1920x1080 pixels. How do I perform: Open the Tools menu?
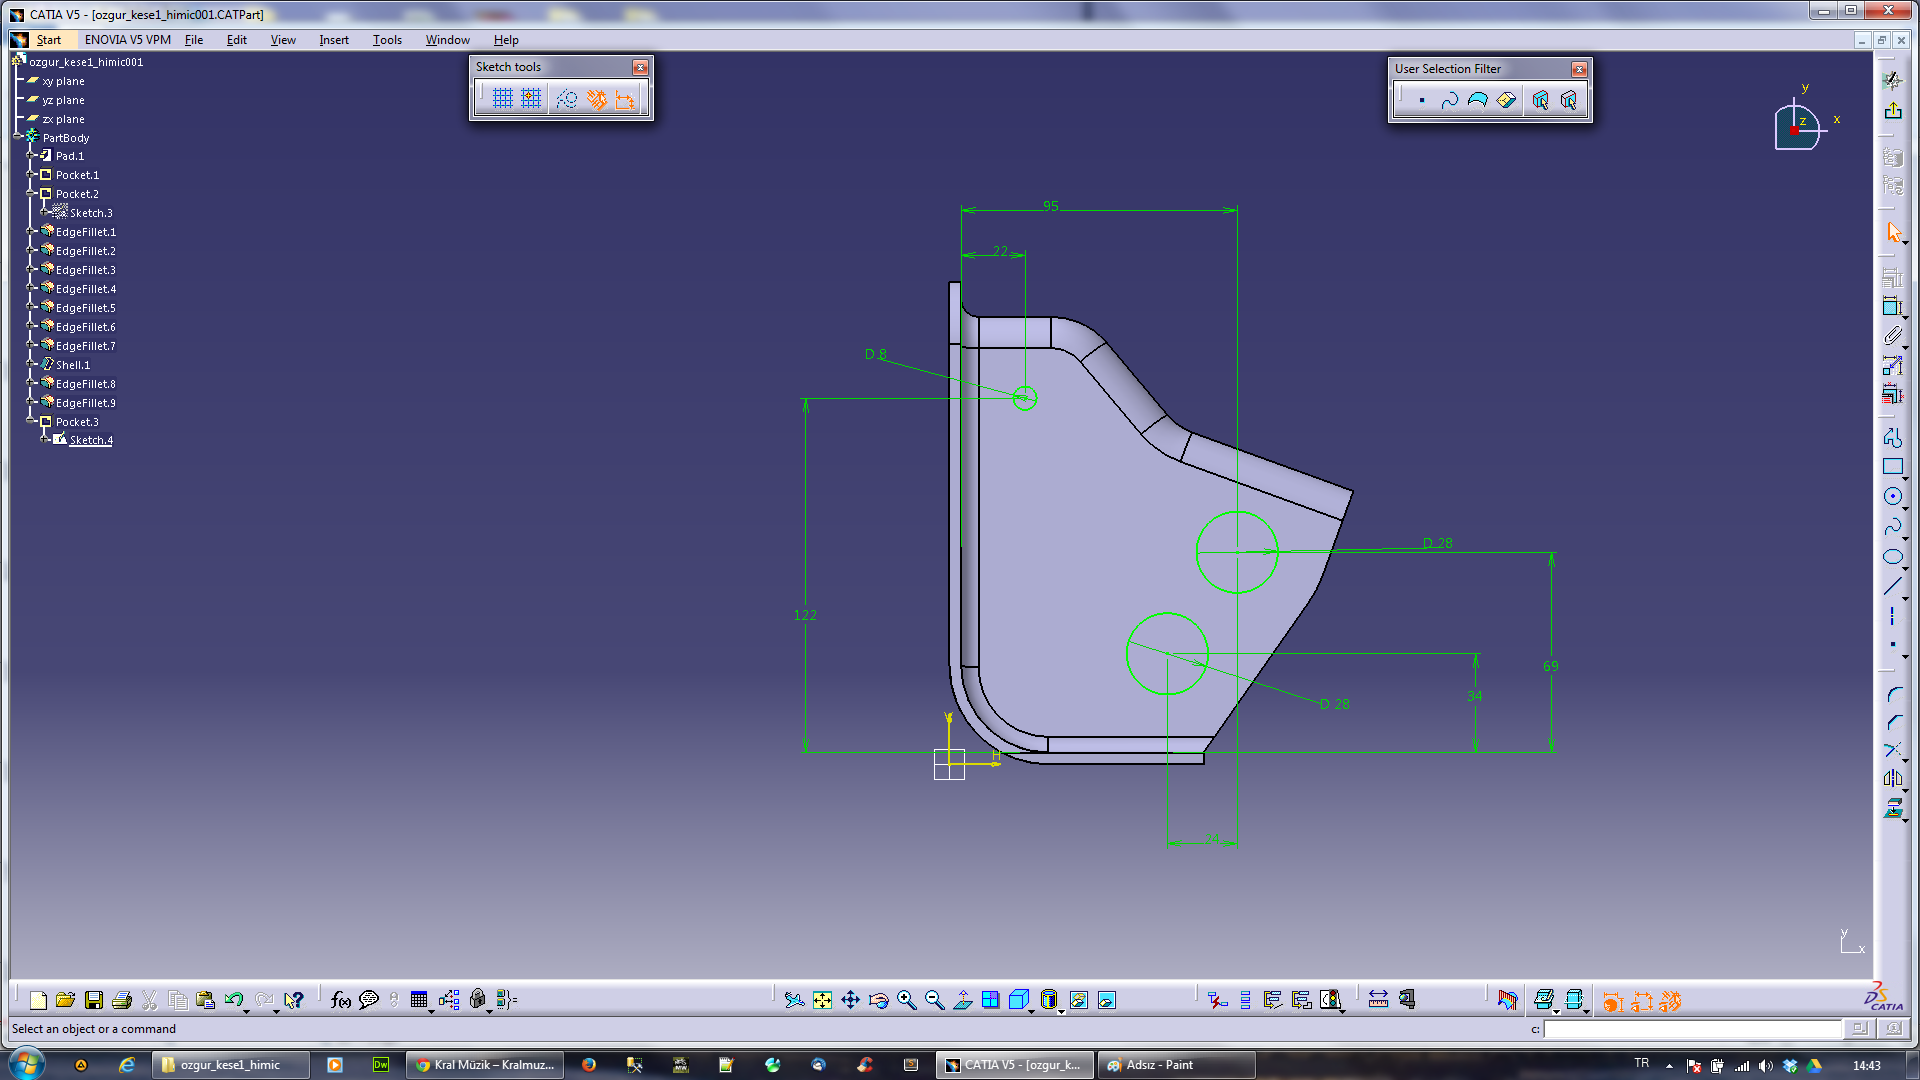(387, 40)
